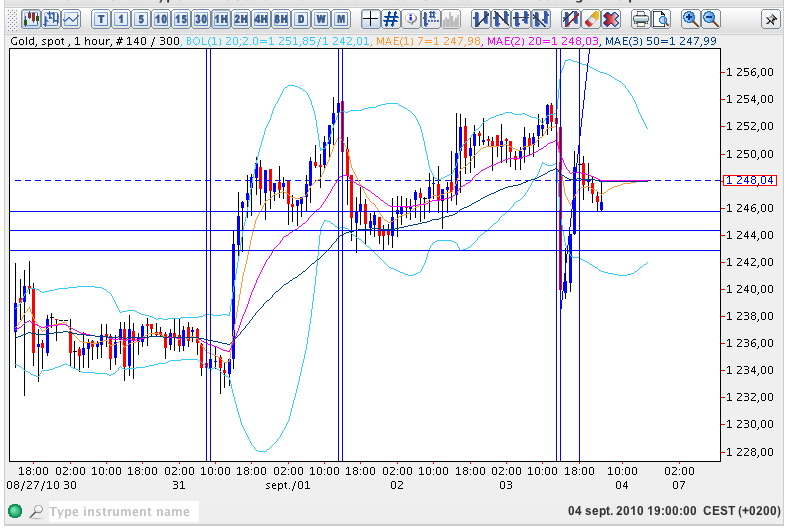This screenshot has width=787, height=529.
Task: Switch to tick timeframe T
Action: (x=101, y=19)
